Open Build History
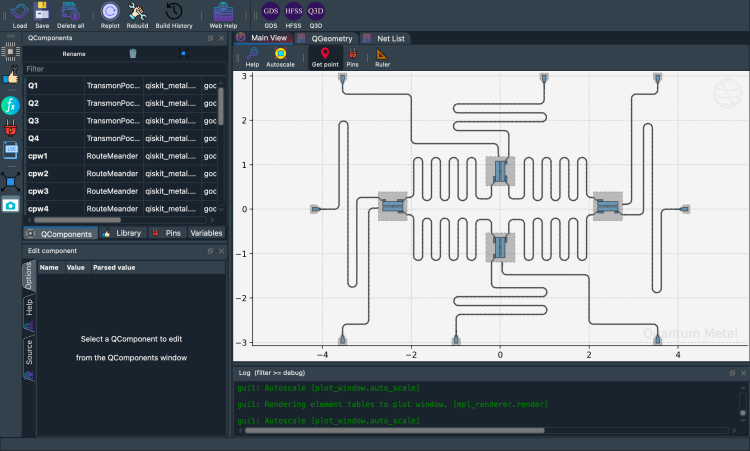Viewport: 750px width, 451px height. coord(174,14)
